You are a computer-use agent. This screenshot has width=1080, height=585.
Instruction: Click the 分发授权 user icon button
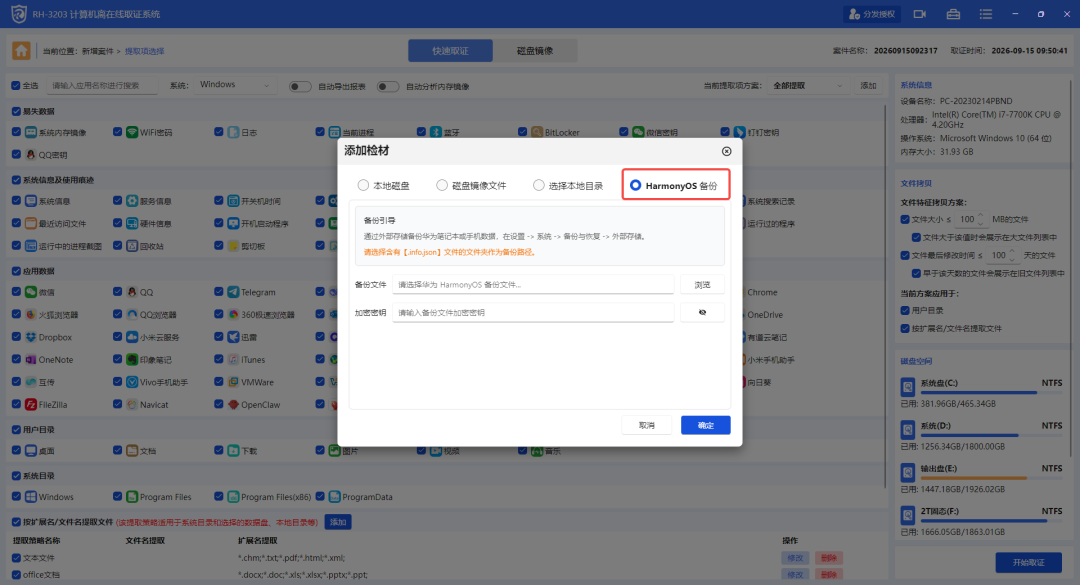[872, 14]
